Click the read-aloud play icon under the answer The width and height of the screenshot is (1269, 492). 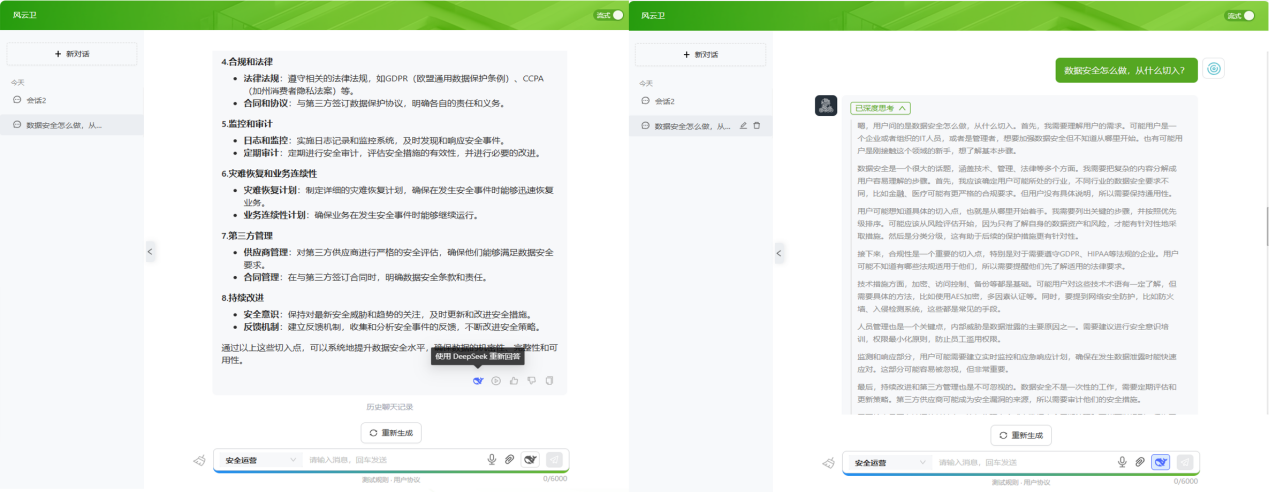pos(496,380)
